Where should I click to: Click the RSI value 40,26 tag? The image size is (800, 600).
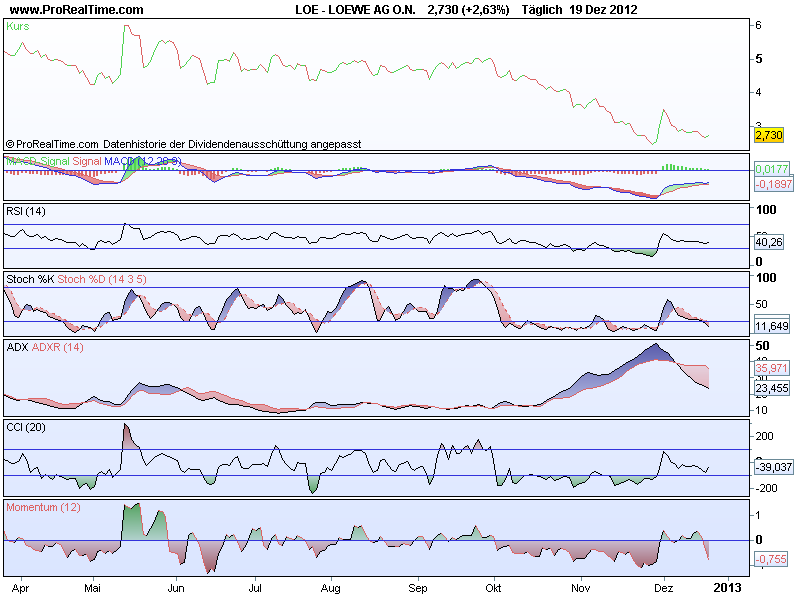(769, 242)
